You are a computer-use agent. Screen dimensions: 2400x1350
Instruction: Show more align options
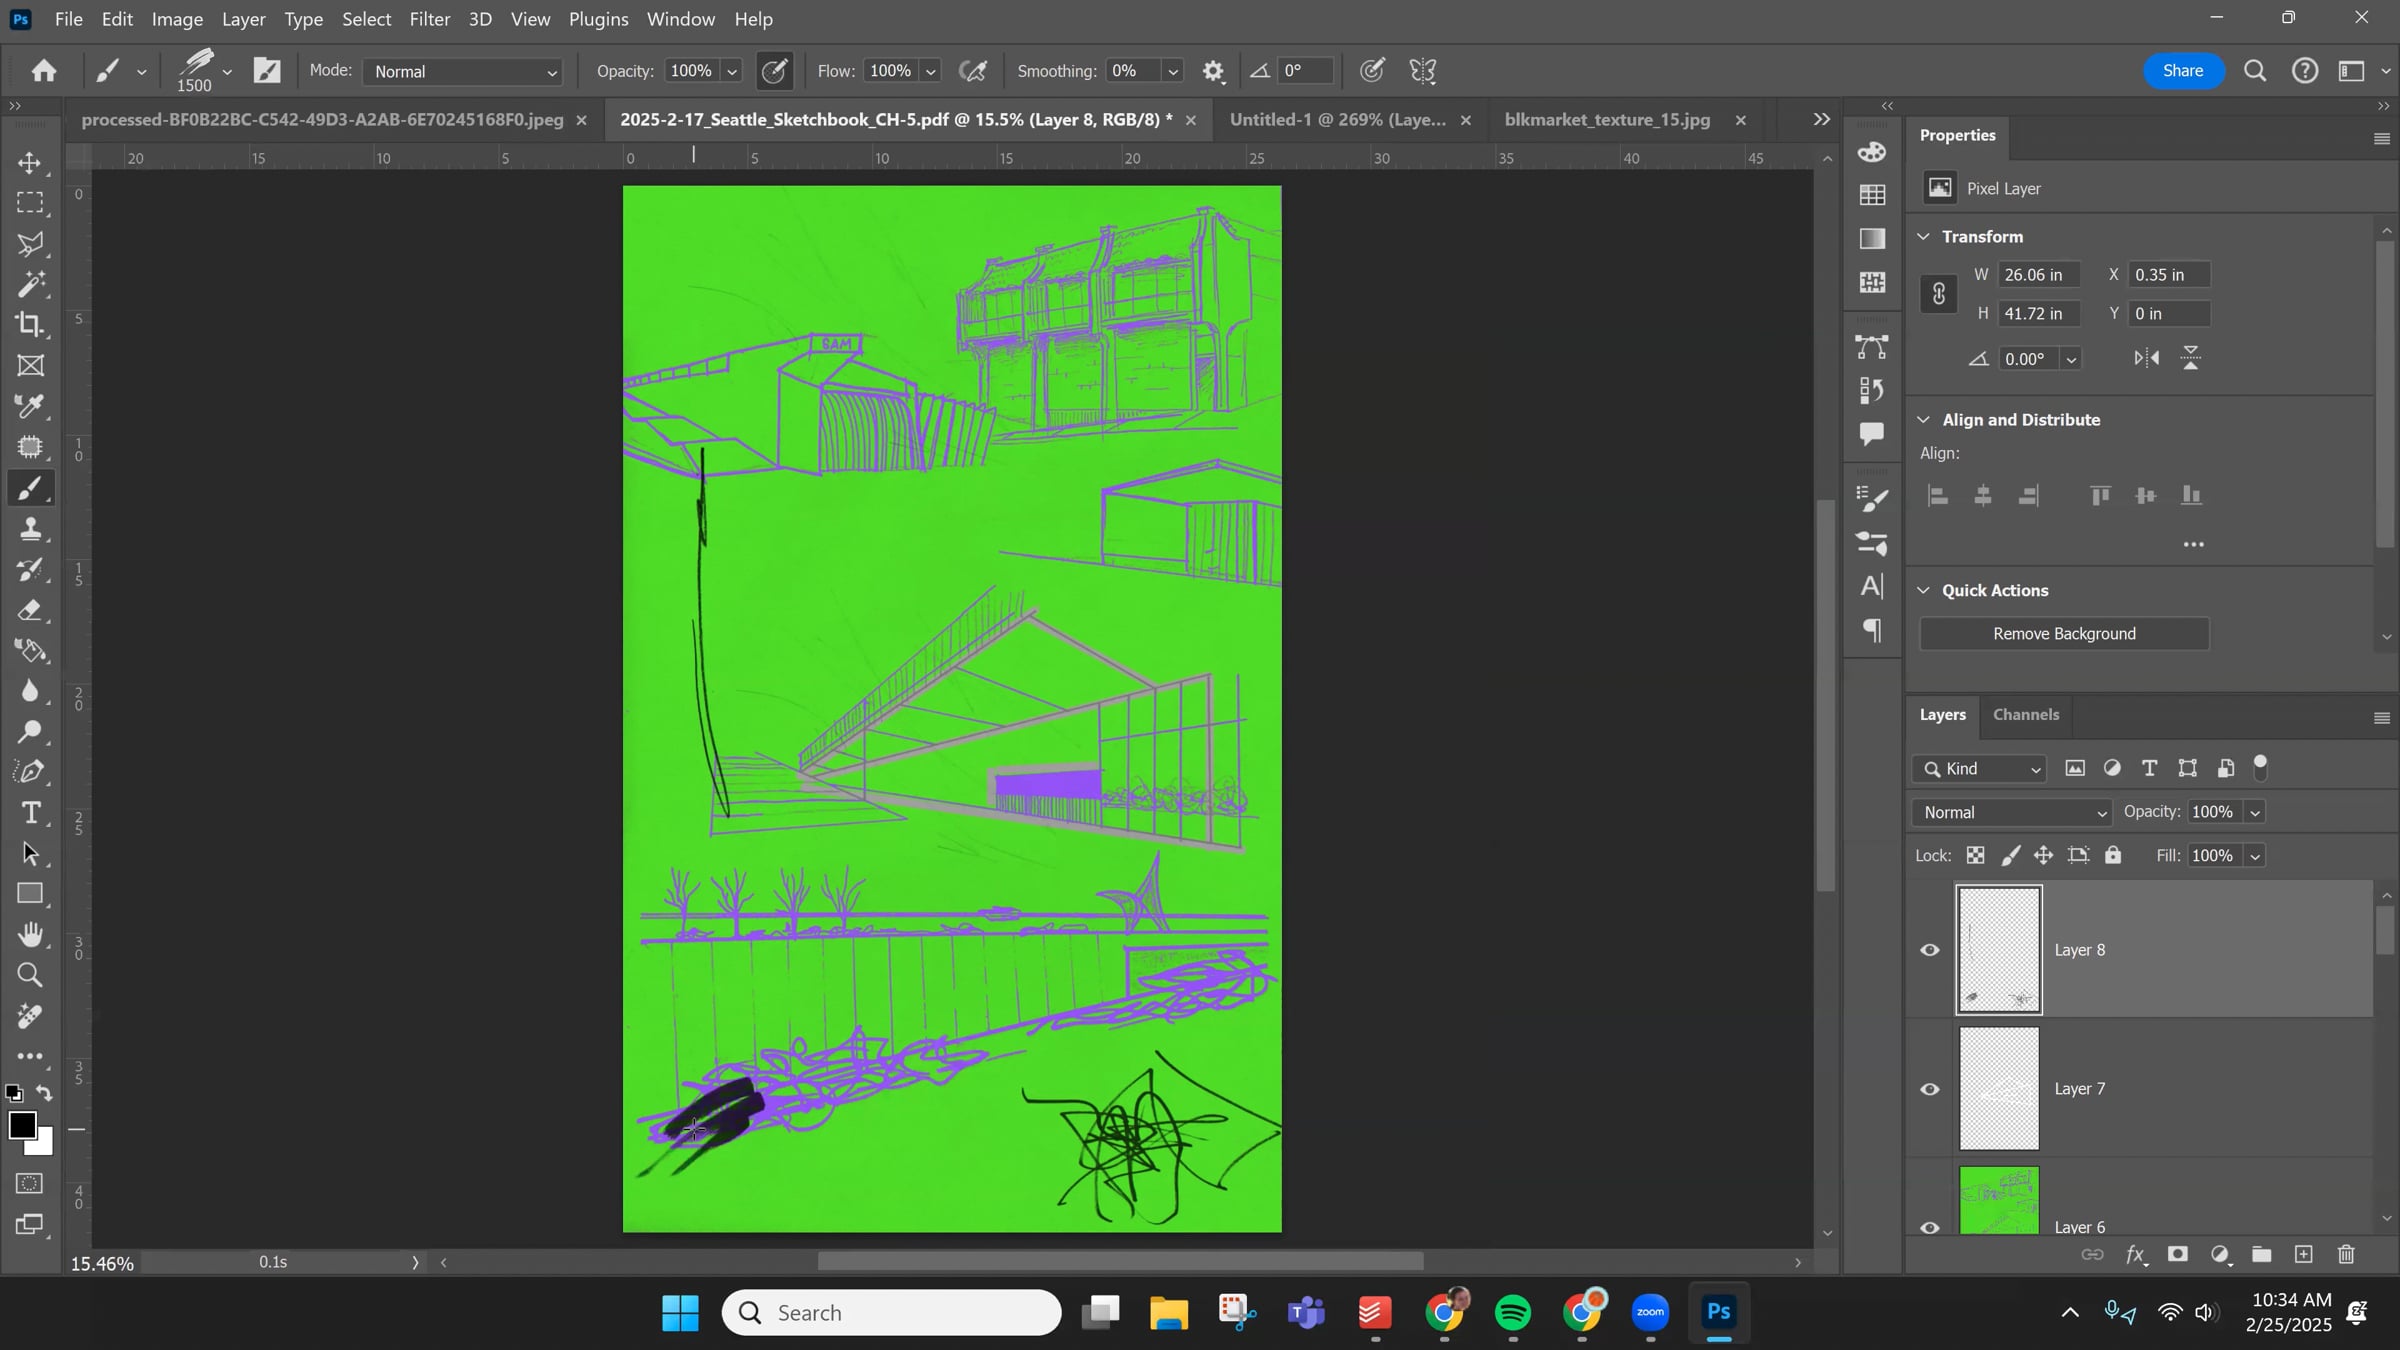pos(2193,545)
